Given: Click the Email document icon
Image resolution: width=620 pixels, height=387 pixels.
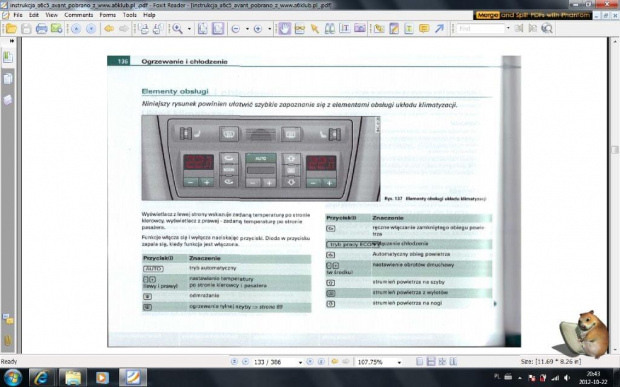Looking at the screenshot, I should click(x=56, y=28).
